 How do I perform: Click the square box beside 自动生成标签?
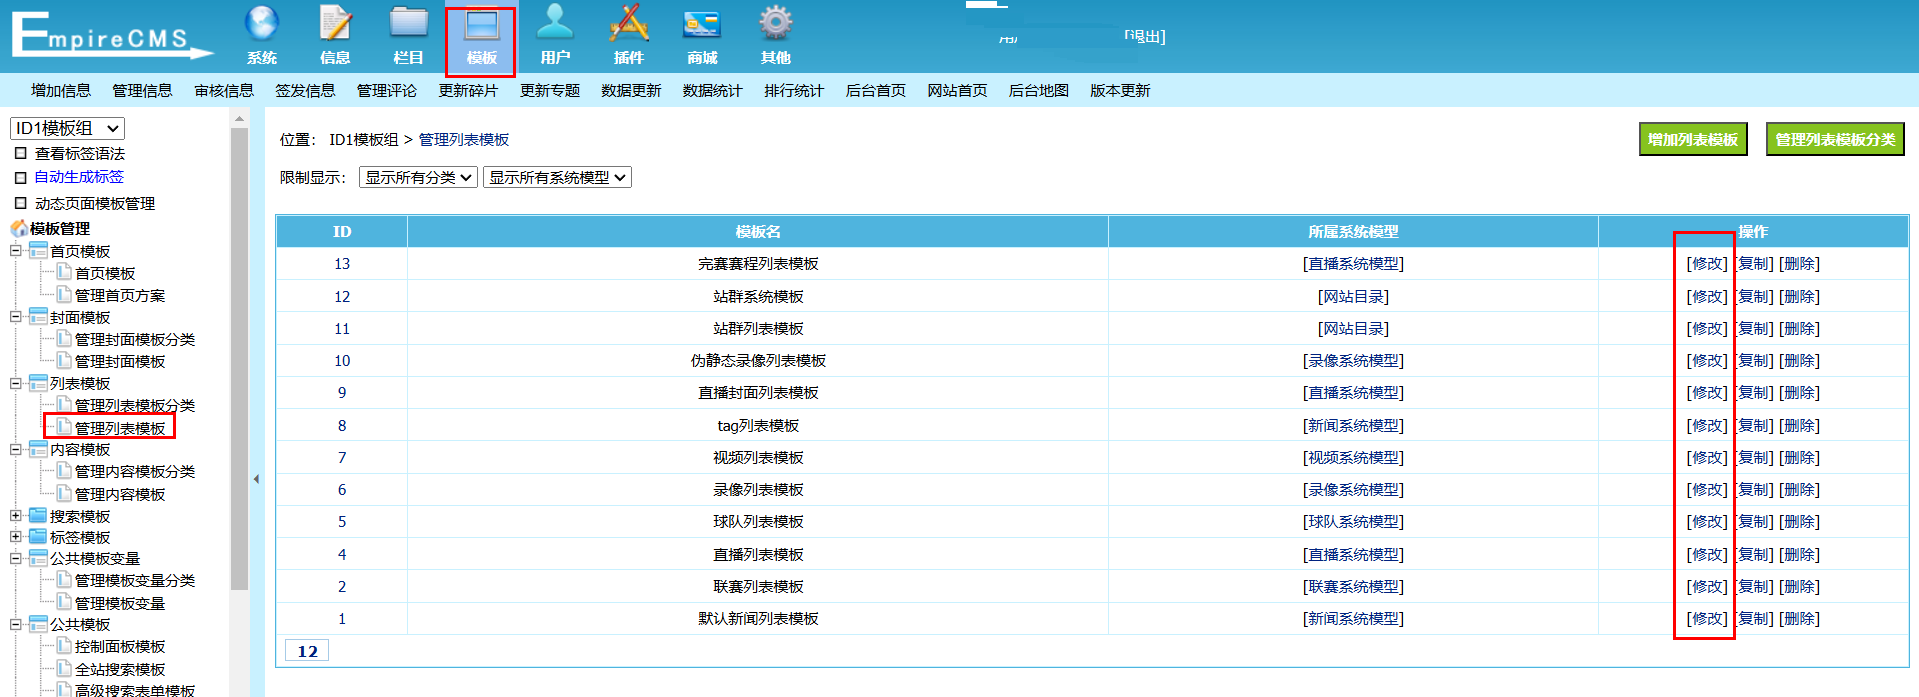[x=20, y=178]
